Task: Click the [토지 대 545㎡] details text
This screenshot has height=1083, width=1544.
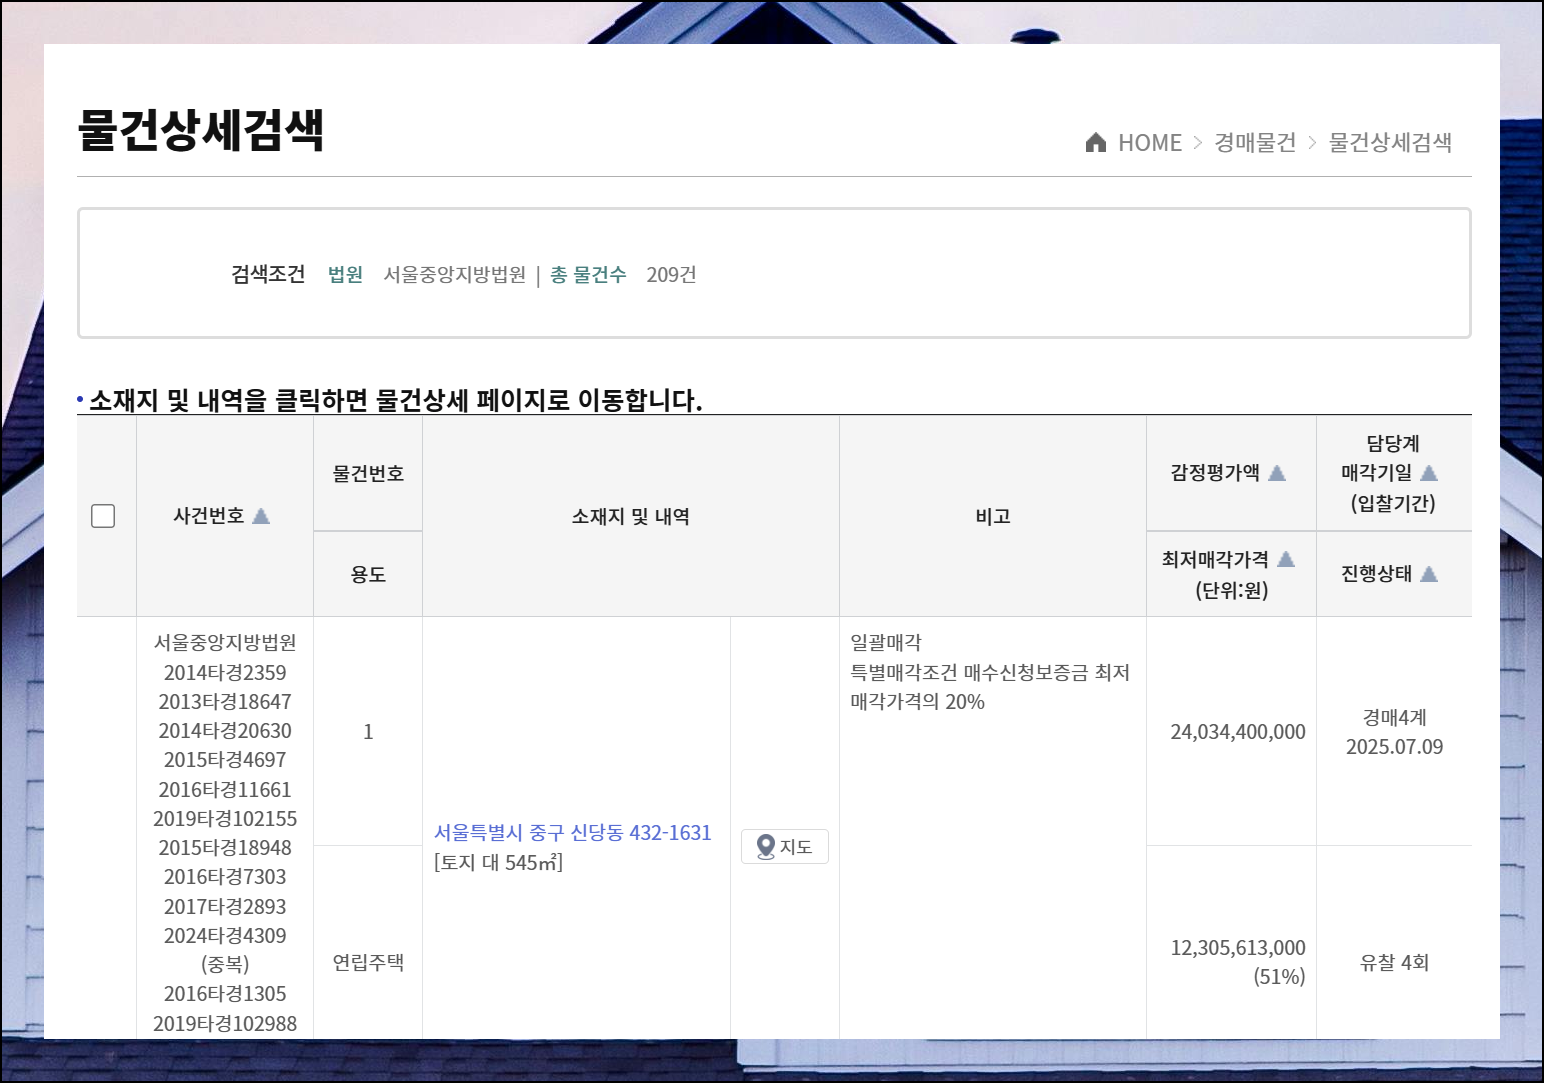Action: point(499,863)
